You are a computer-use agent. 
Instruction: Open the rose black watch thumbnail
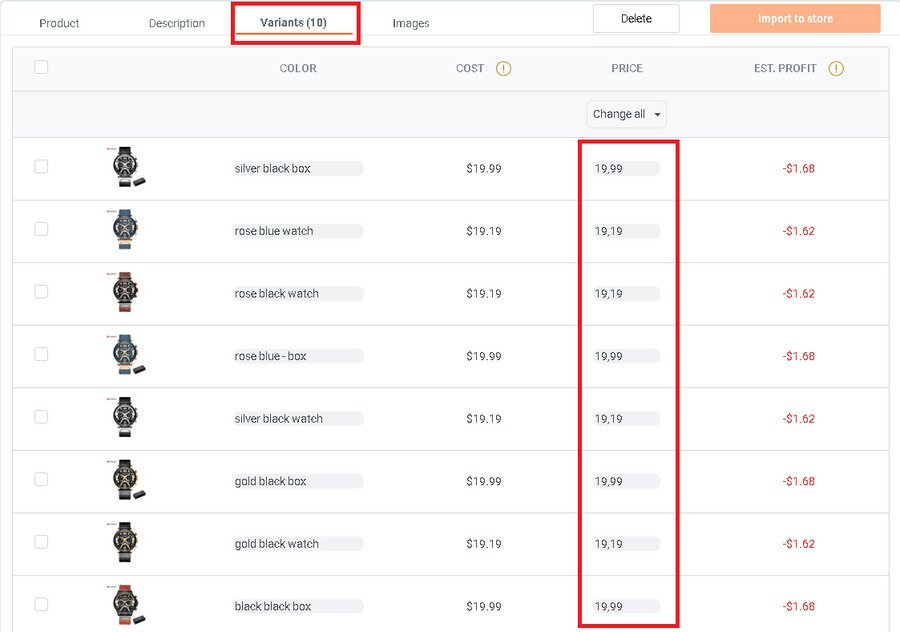[x=126, y=293]
